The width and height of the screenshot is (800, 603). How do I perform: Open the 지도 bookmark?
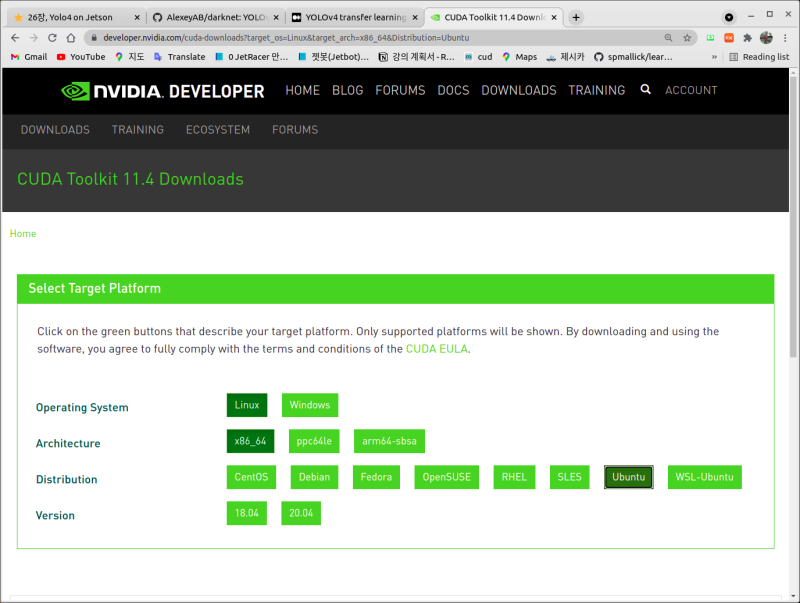click(x=130, y=57)
